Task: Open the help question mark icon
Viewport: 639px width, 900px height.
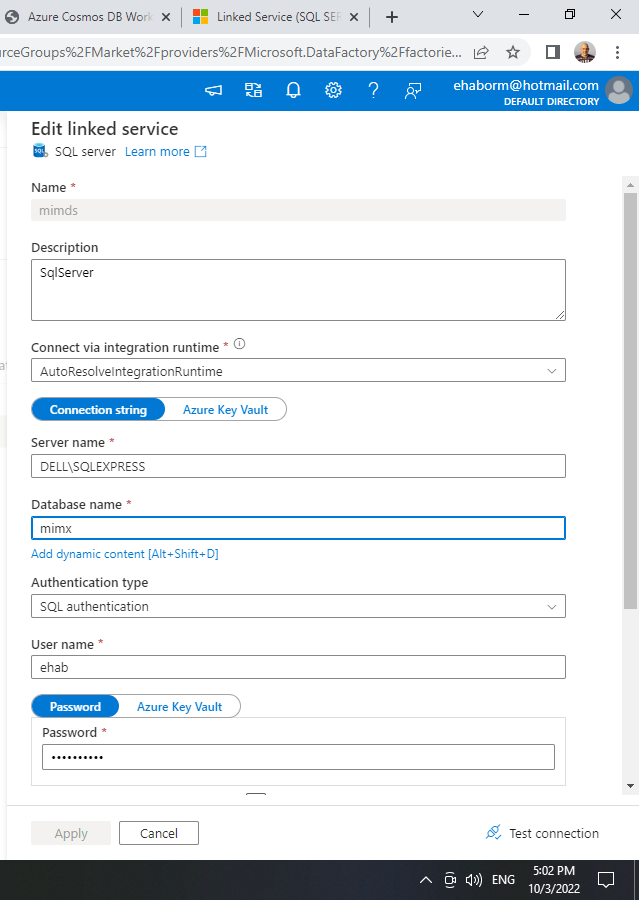Action: (x=373, y=90)
